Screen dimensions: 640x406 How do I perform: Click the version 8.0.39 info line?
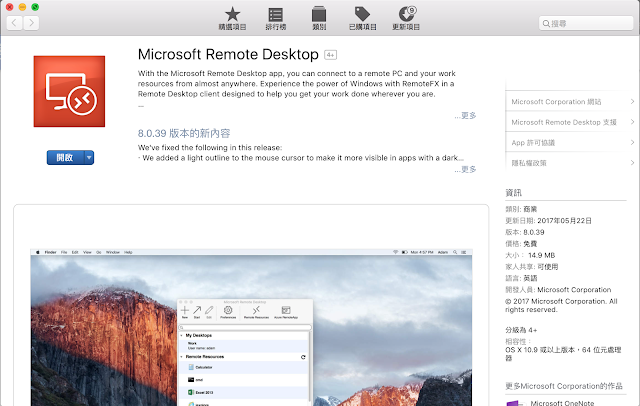coord(525,232)
